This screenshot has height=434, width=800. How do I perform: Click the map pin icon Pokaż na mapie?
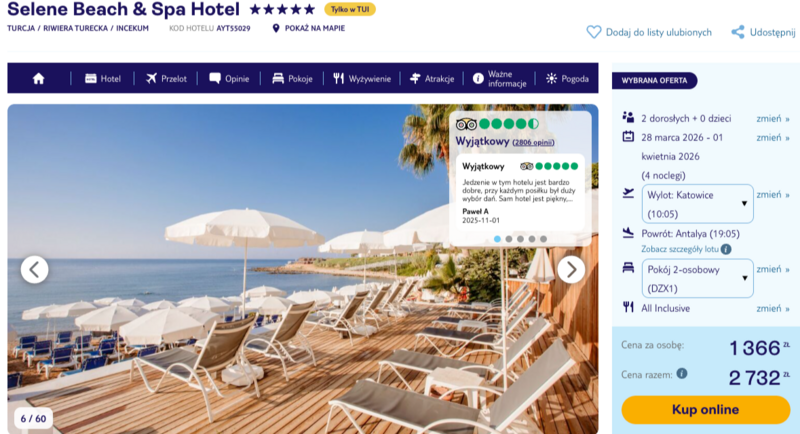pos(276,28)
